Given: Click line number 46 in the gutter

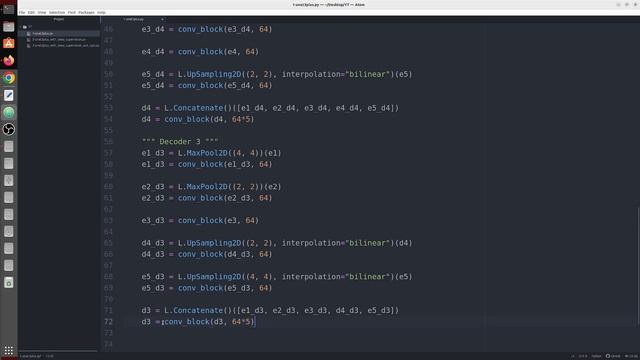Looking at the screenshot, I should (108, 29).
